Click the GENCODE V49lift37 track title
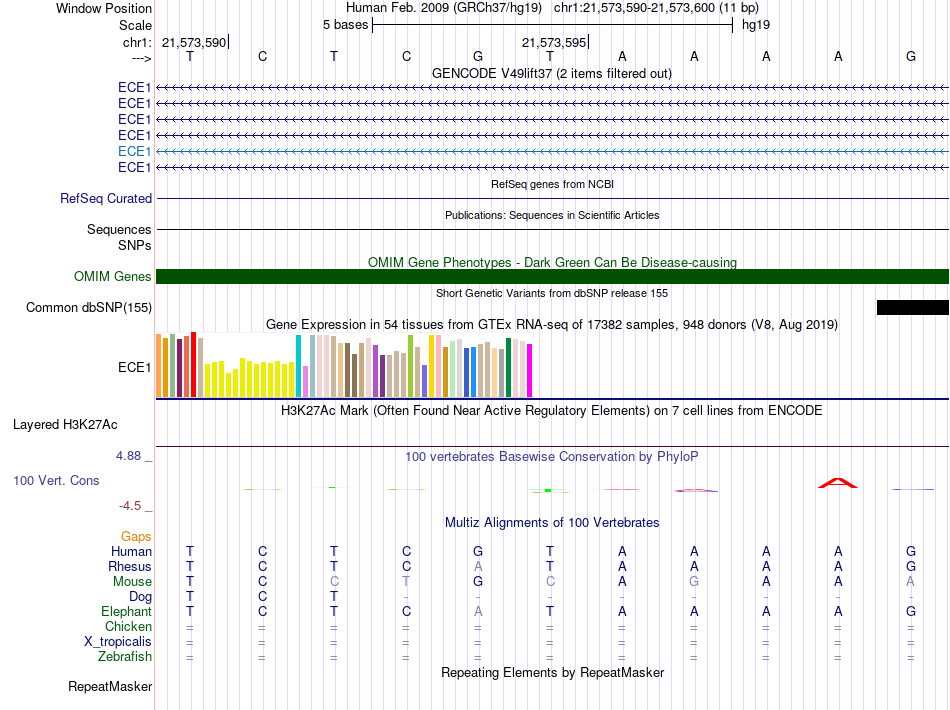950x710 pixels. click(x=552, y=73)
